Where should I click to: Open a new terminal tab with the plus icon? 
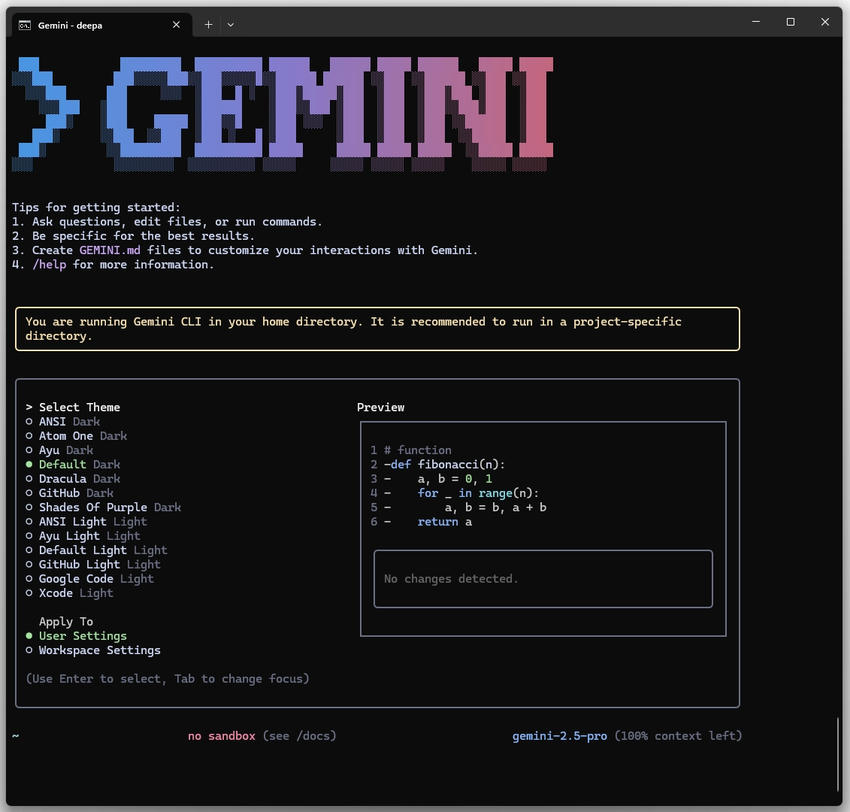(208, 24)
